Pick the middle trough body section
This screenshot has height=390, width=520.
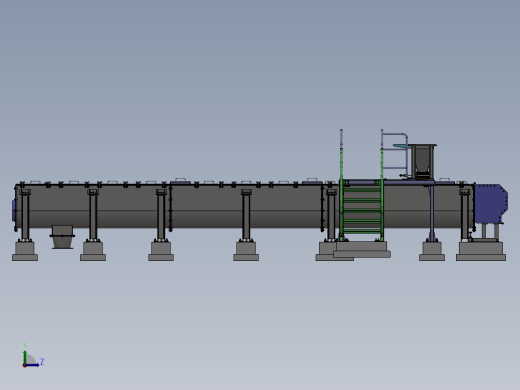247,206
